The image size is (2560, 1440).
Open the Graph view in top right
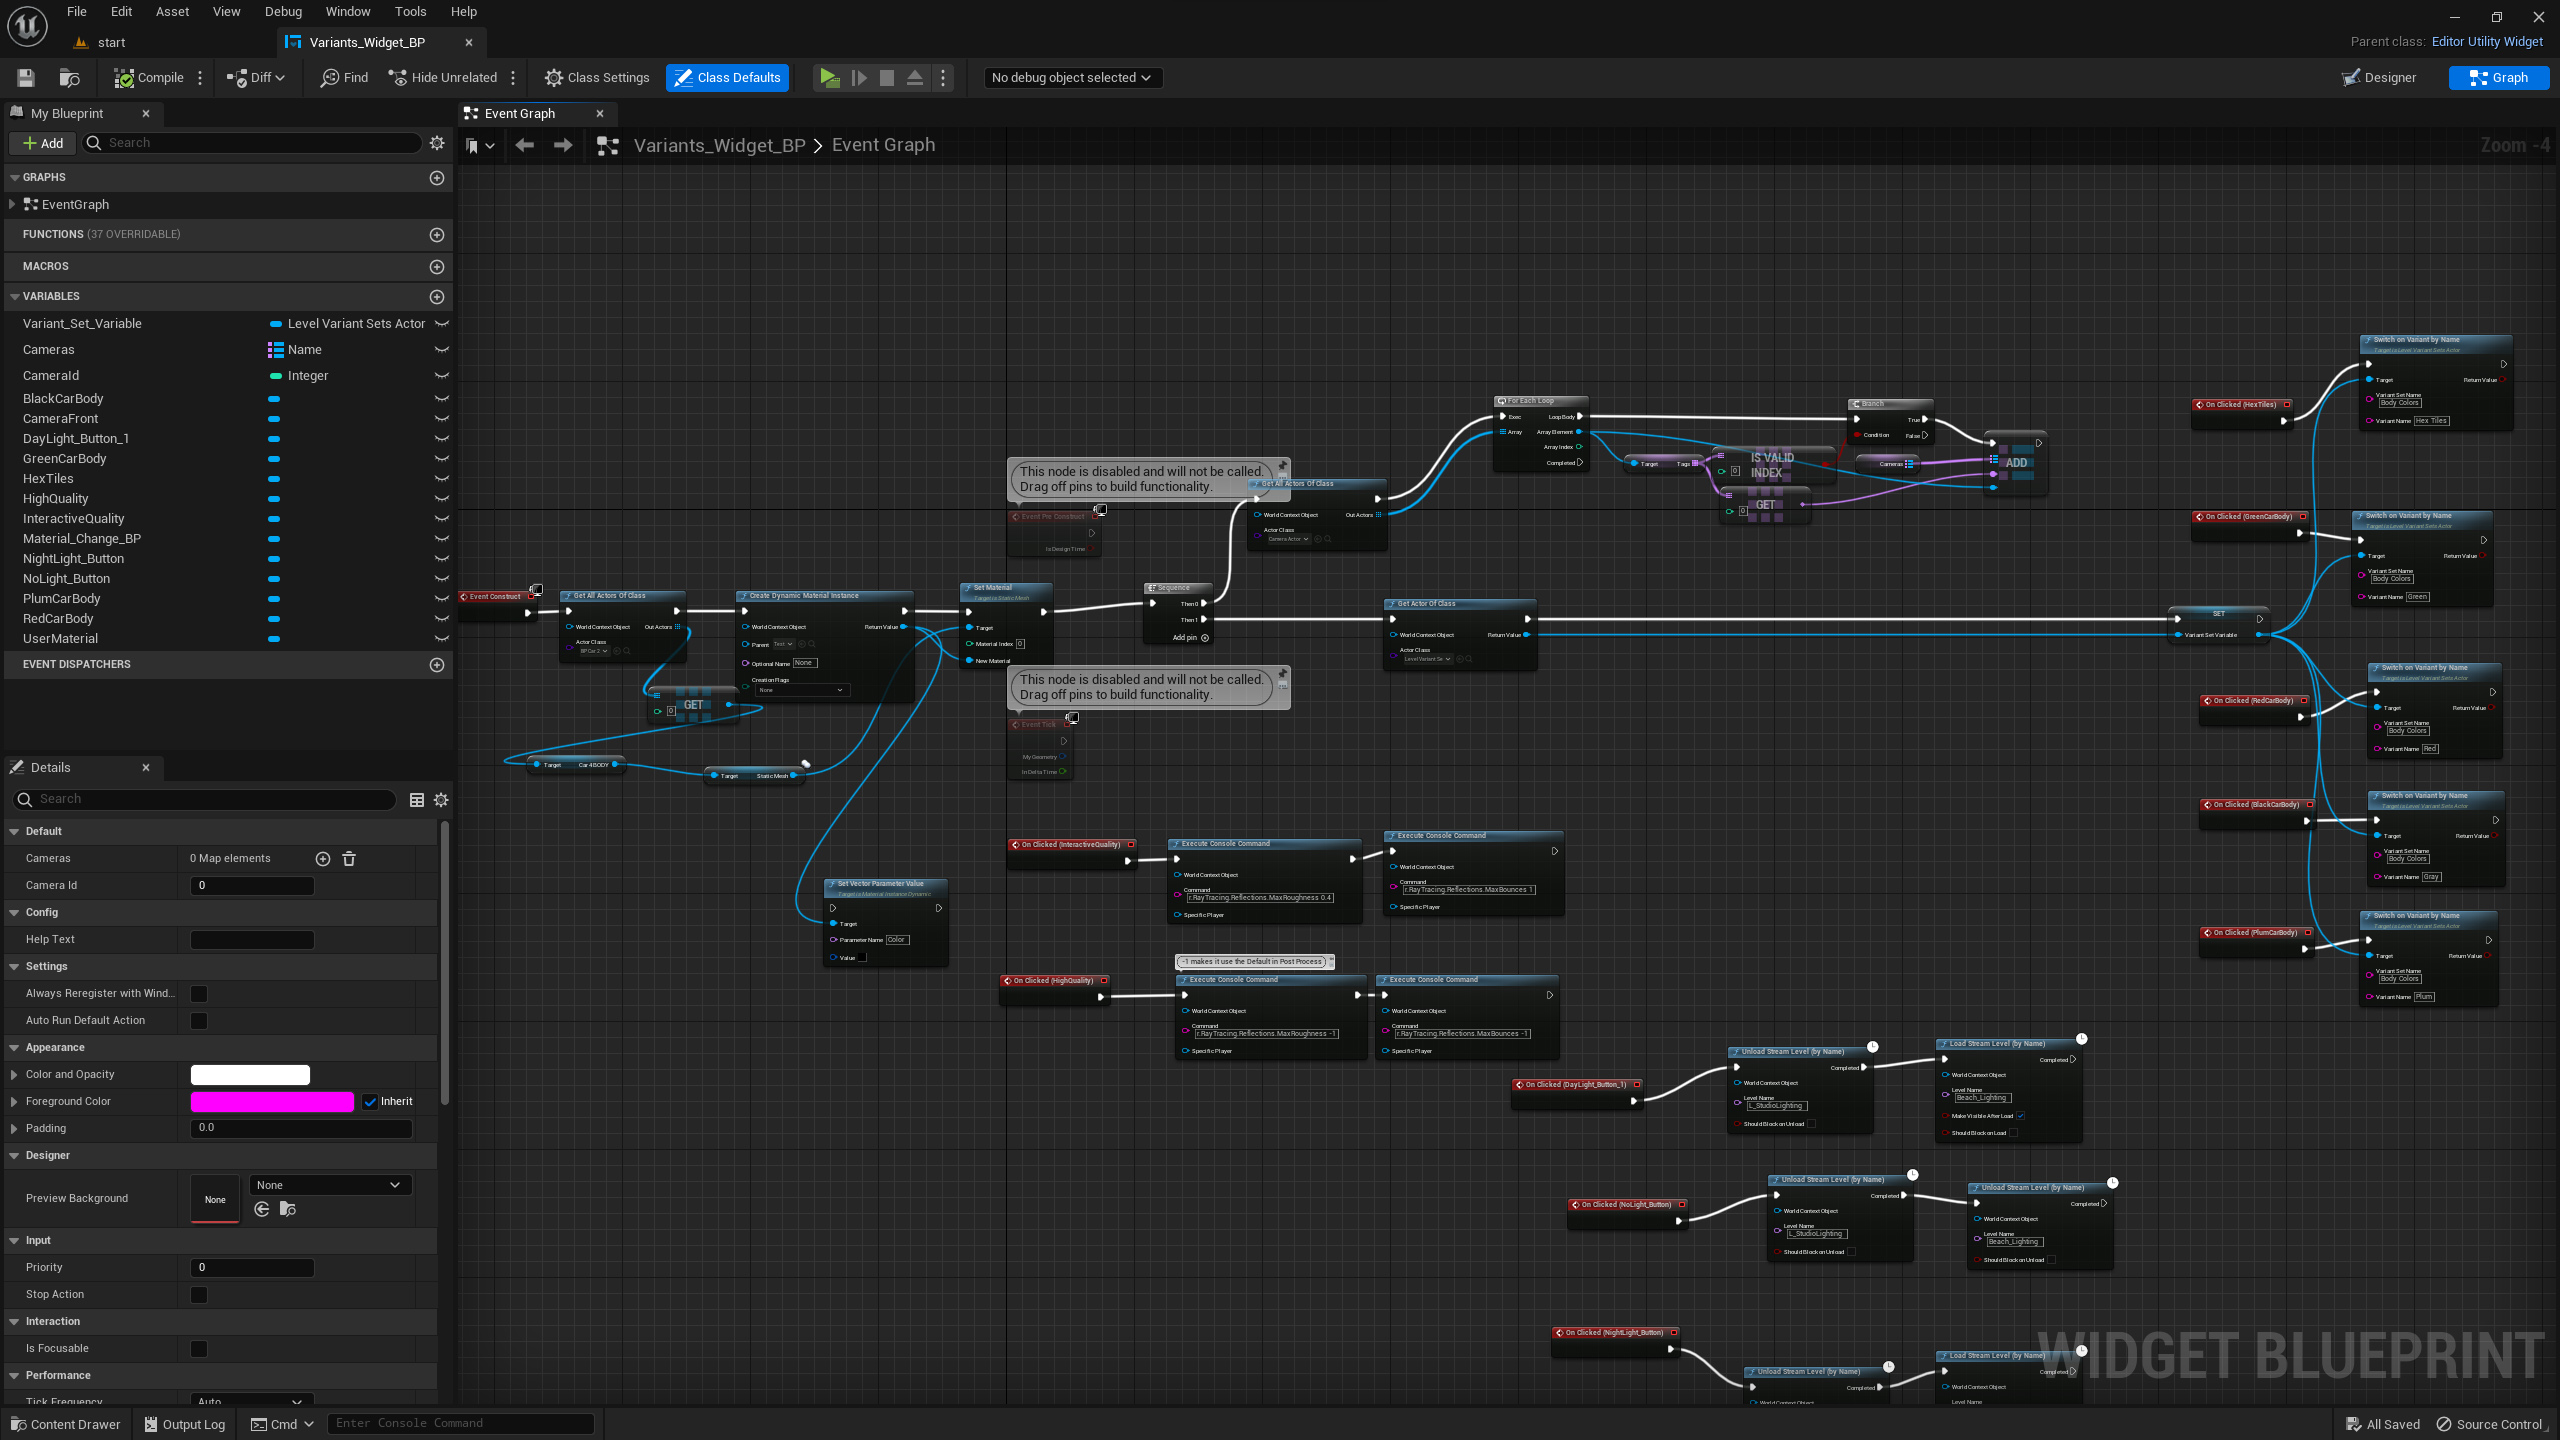pyautogui.click(x=2498, y=77)
